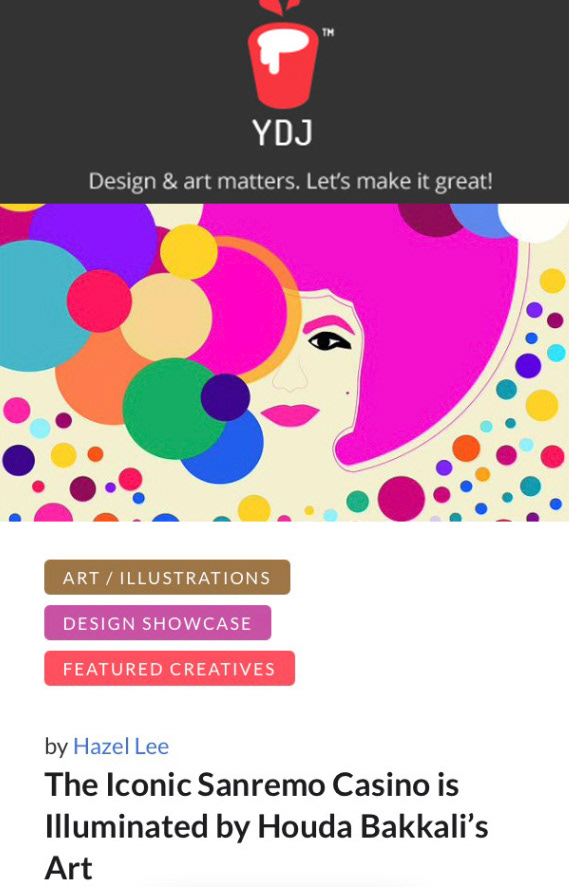Image resolution: width=569 pixels, height=887 pixels.
Task: Open the Art / Illustrations category tag
Action: [x=167, y=577]
